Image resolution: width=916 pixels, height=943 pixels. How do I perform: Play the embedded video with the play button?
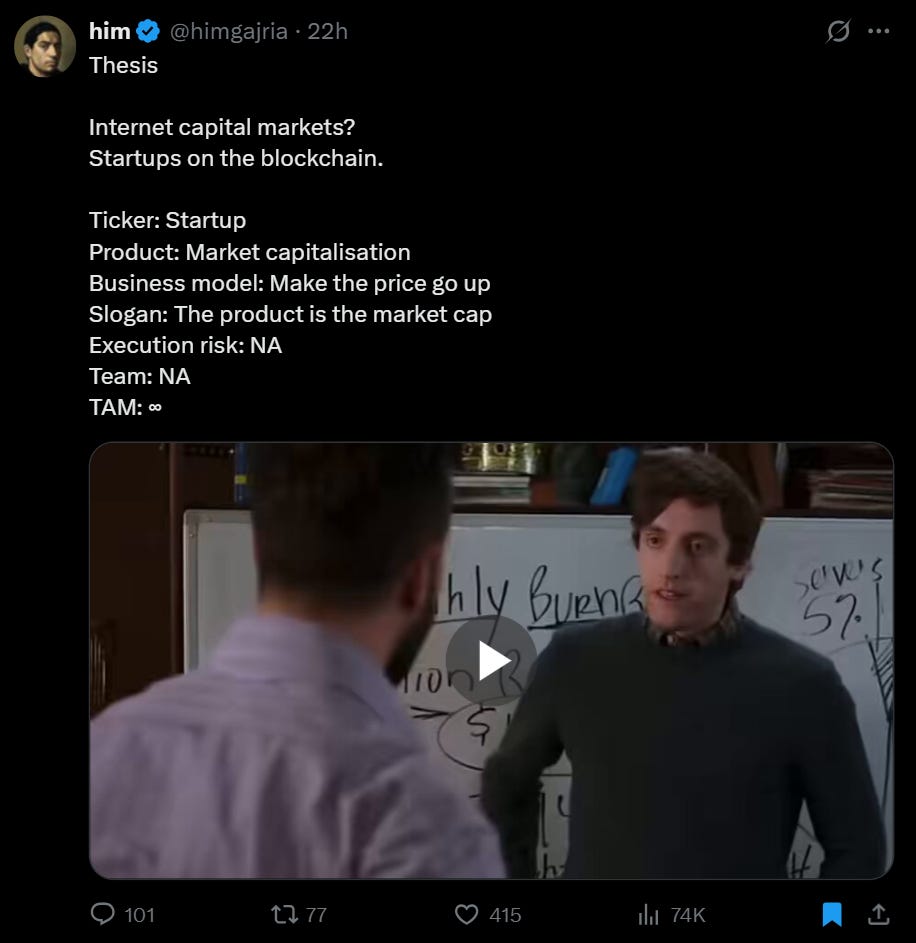491,660
